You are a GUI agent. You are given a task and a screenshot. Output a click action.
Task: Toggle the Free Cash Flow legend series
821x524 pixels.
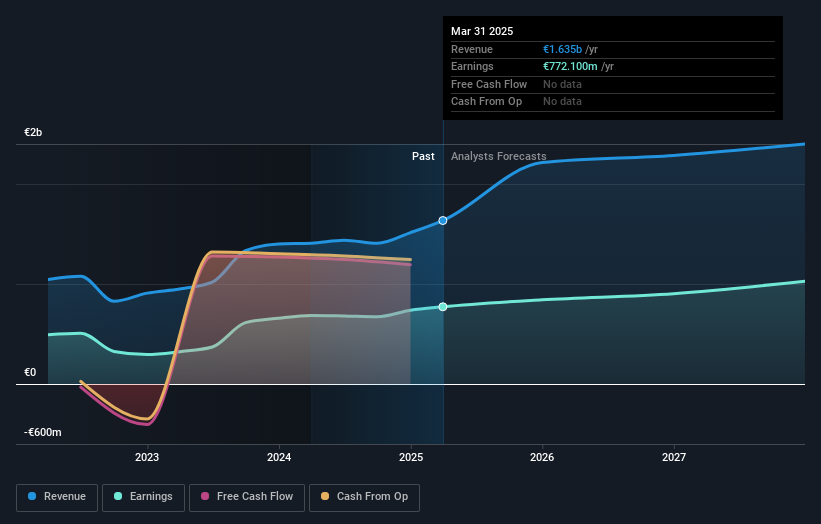click(x=247, y=497)
